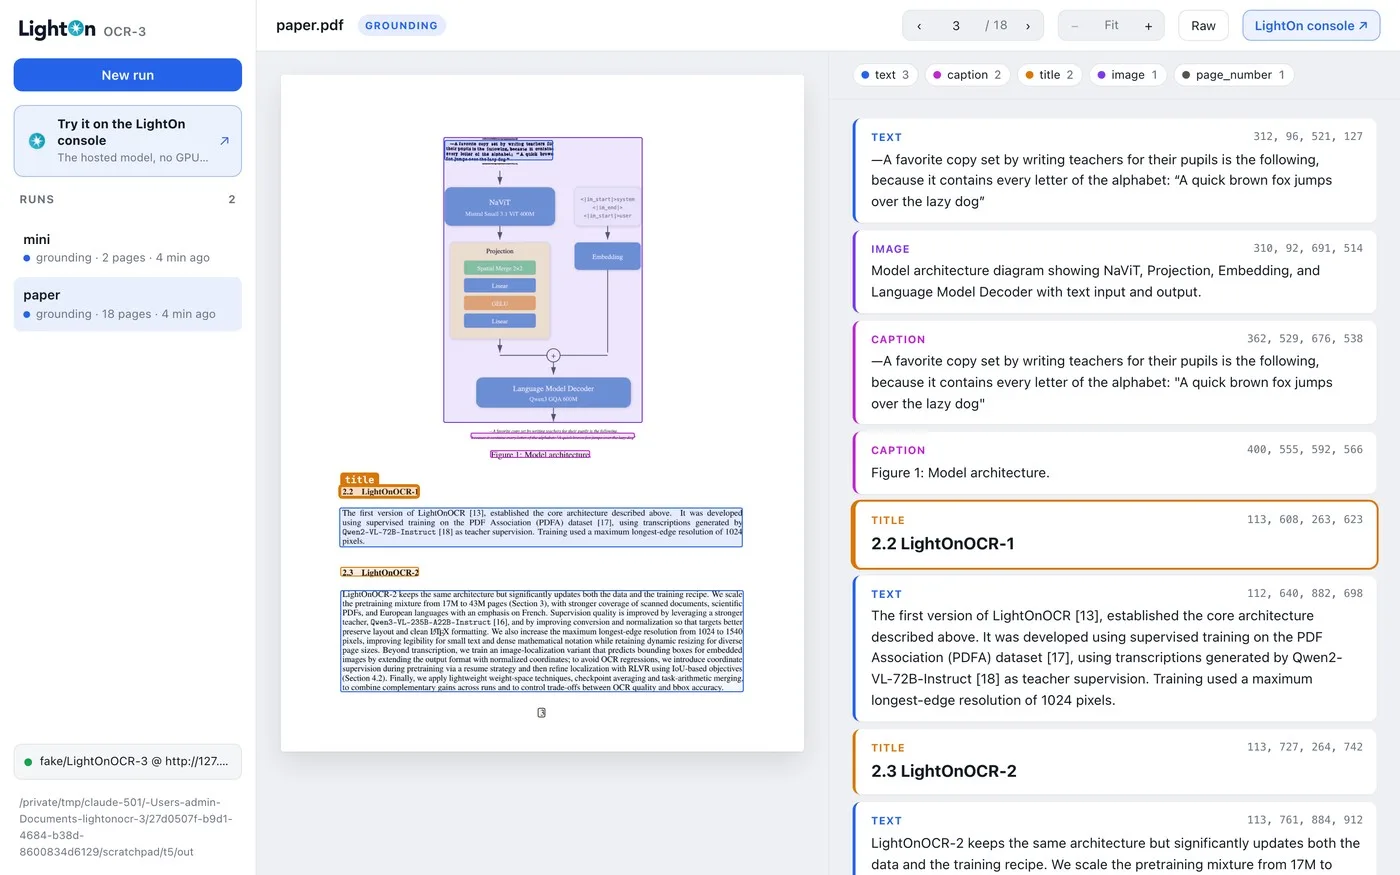
Task: Click the 2.3 LightOnOCR-2 heading in document
Action: tap(380, 572)
